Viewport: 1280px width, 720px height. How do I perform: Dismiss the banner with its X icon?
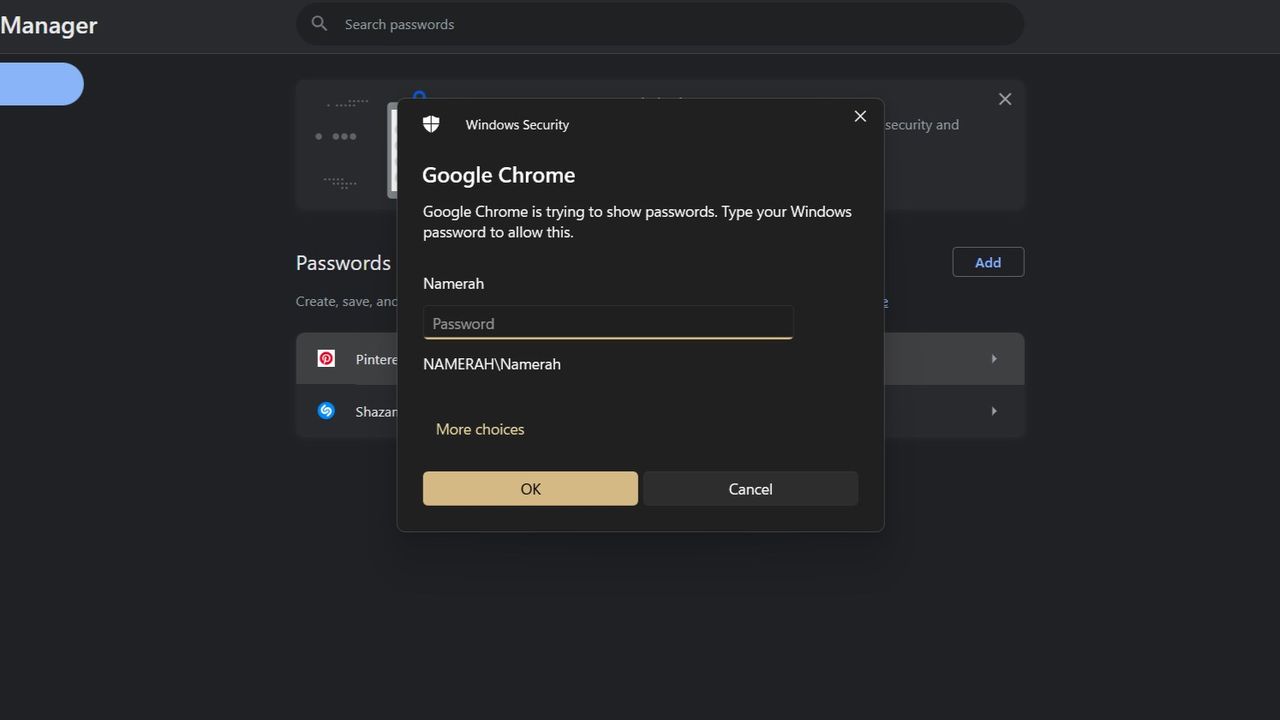[1005, 99]
